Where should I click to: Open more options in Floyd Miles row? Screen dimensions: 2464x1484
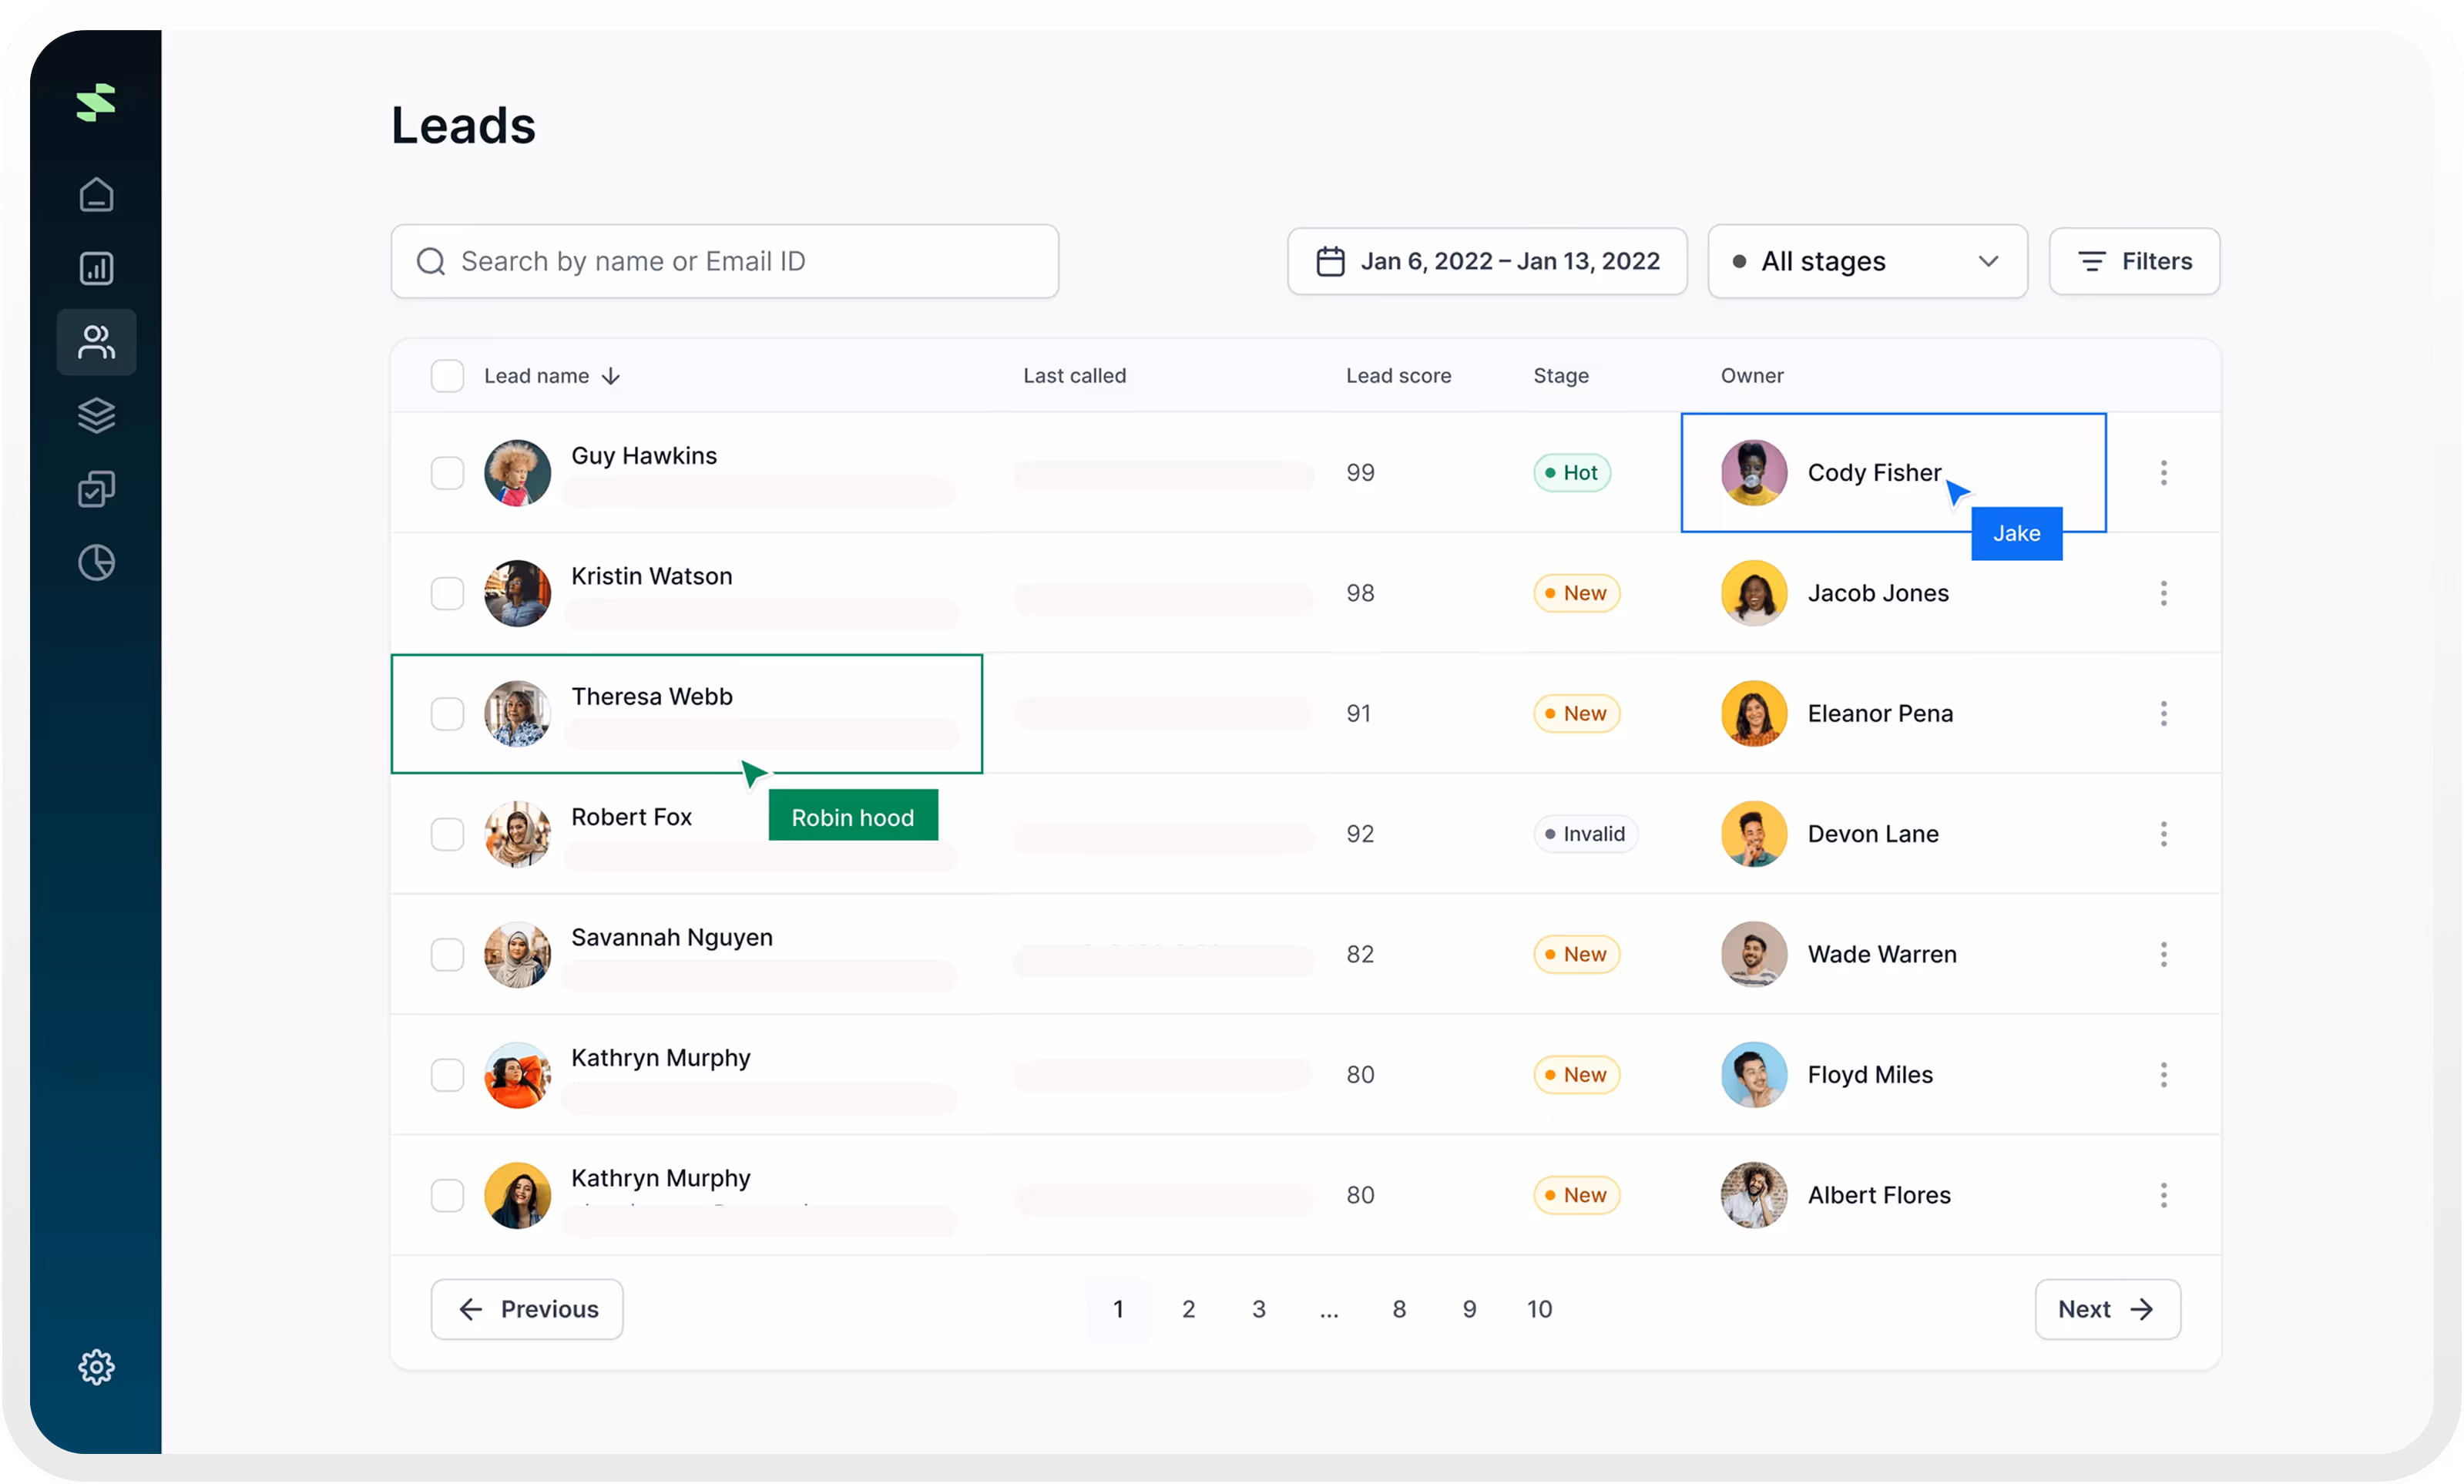(2164, 1075)
